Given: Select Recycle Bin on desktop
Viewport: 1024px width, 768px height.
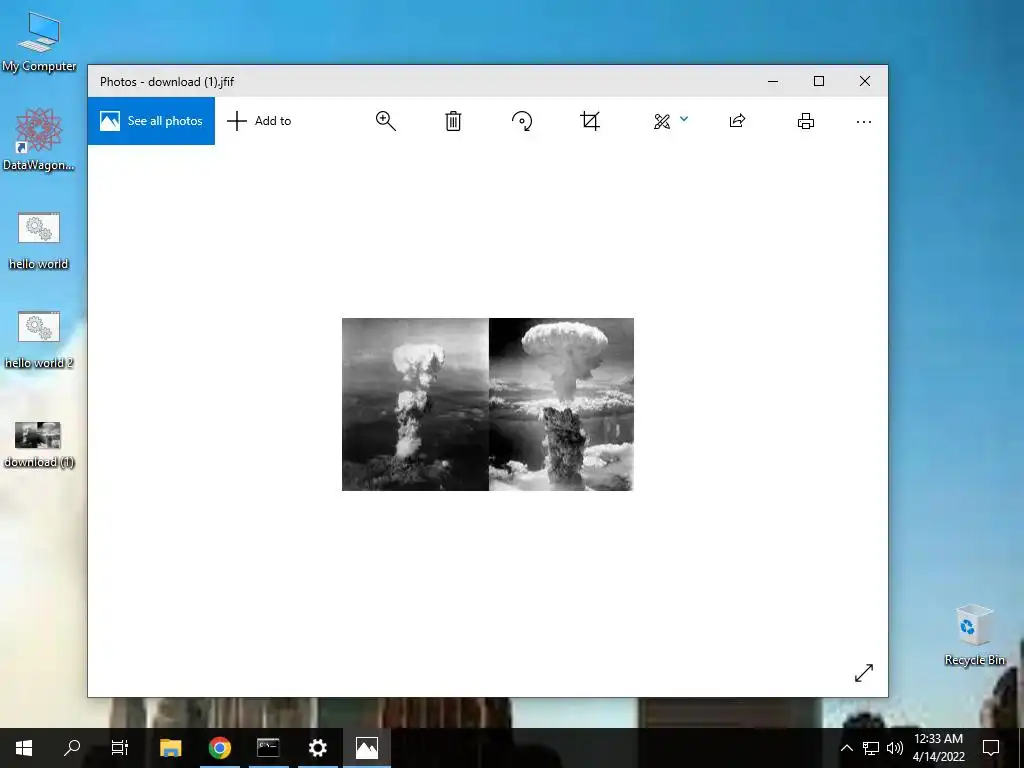Looking at the screenshot, I should [x=974, y=635].
